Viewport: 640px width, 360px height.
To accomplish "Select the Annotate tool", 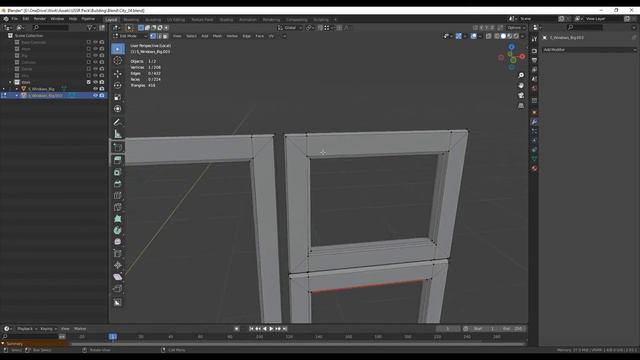I will [118, 122].
